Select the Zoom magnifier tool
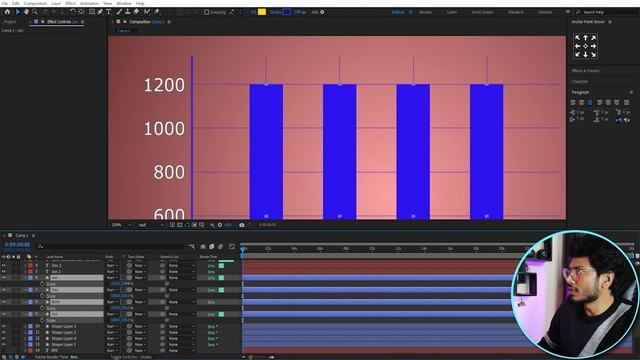 (x=35, y=12)
